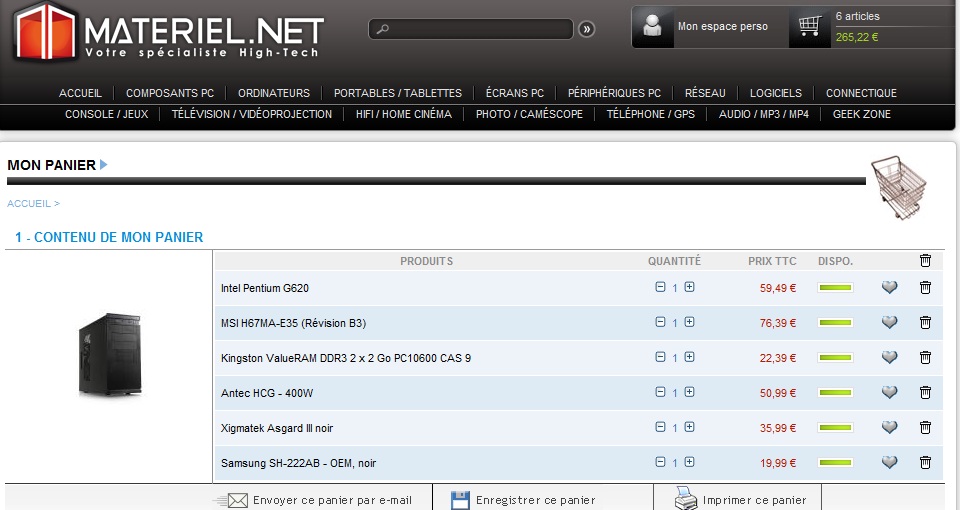Increase quantity of Intel Pentium G620
The width and height of the screenshot is (960, 510).
[x=690, y=288]
